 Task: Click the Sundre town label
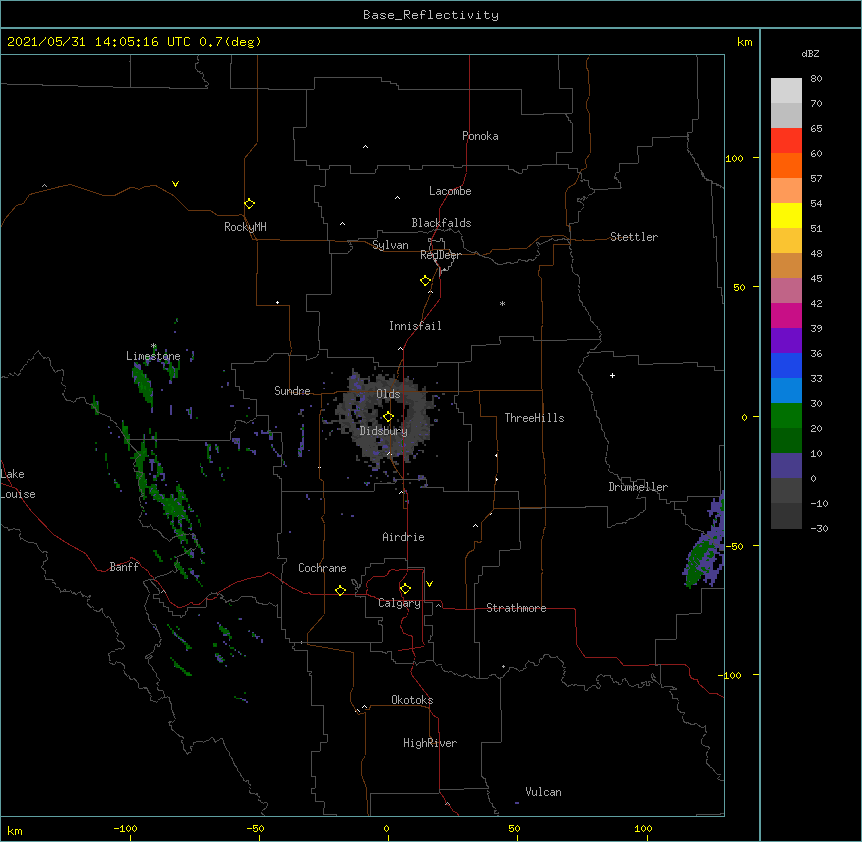tap(292, 391)
